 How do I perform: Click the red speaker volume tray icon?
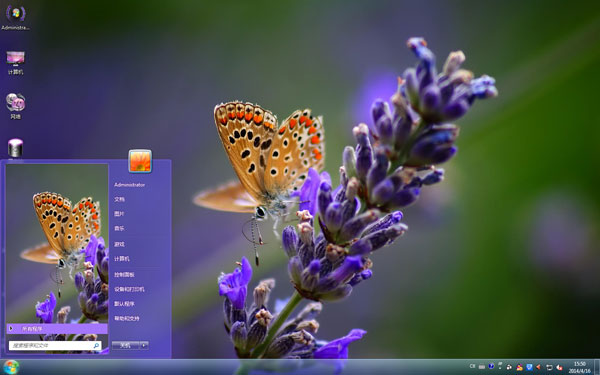click(x=538, y=367)
